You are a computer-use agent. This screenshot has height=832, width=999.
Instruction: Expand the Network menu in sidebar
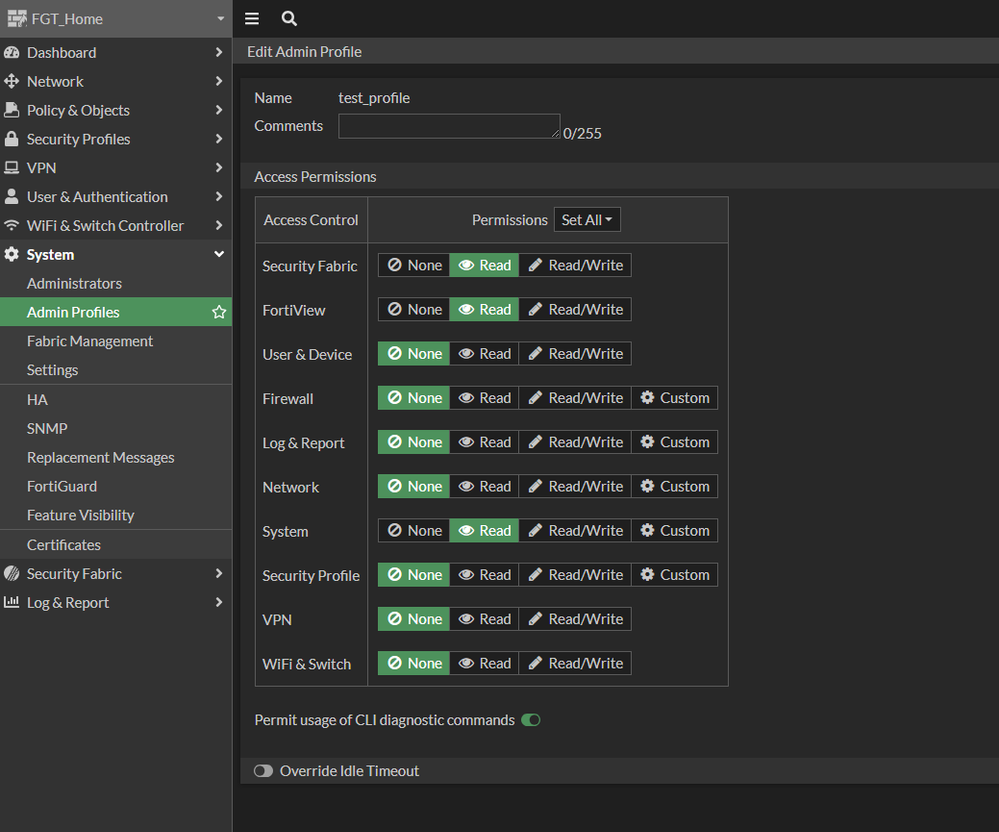point(55,82)
